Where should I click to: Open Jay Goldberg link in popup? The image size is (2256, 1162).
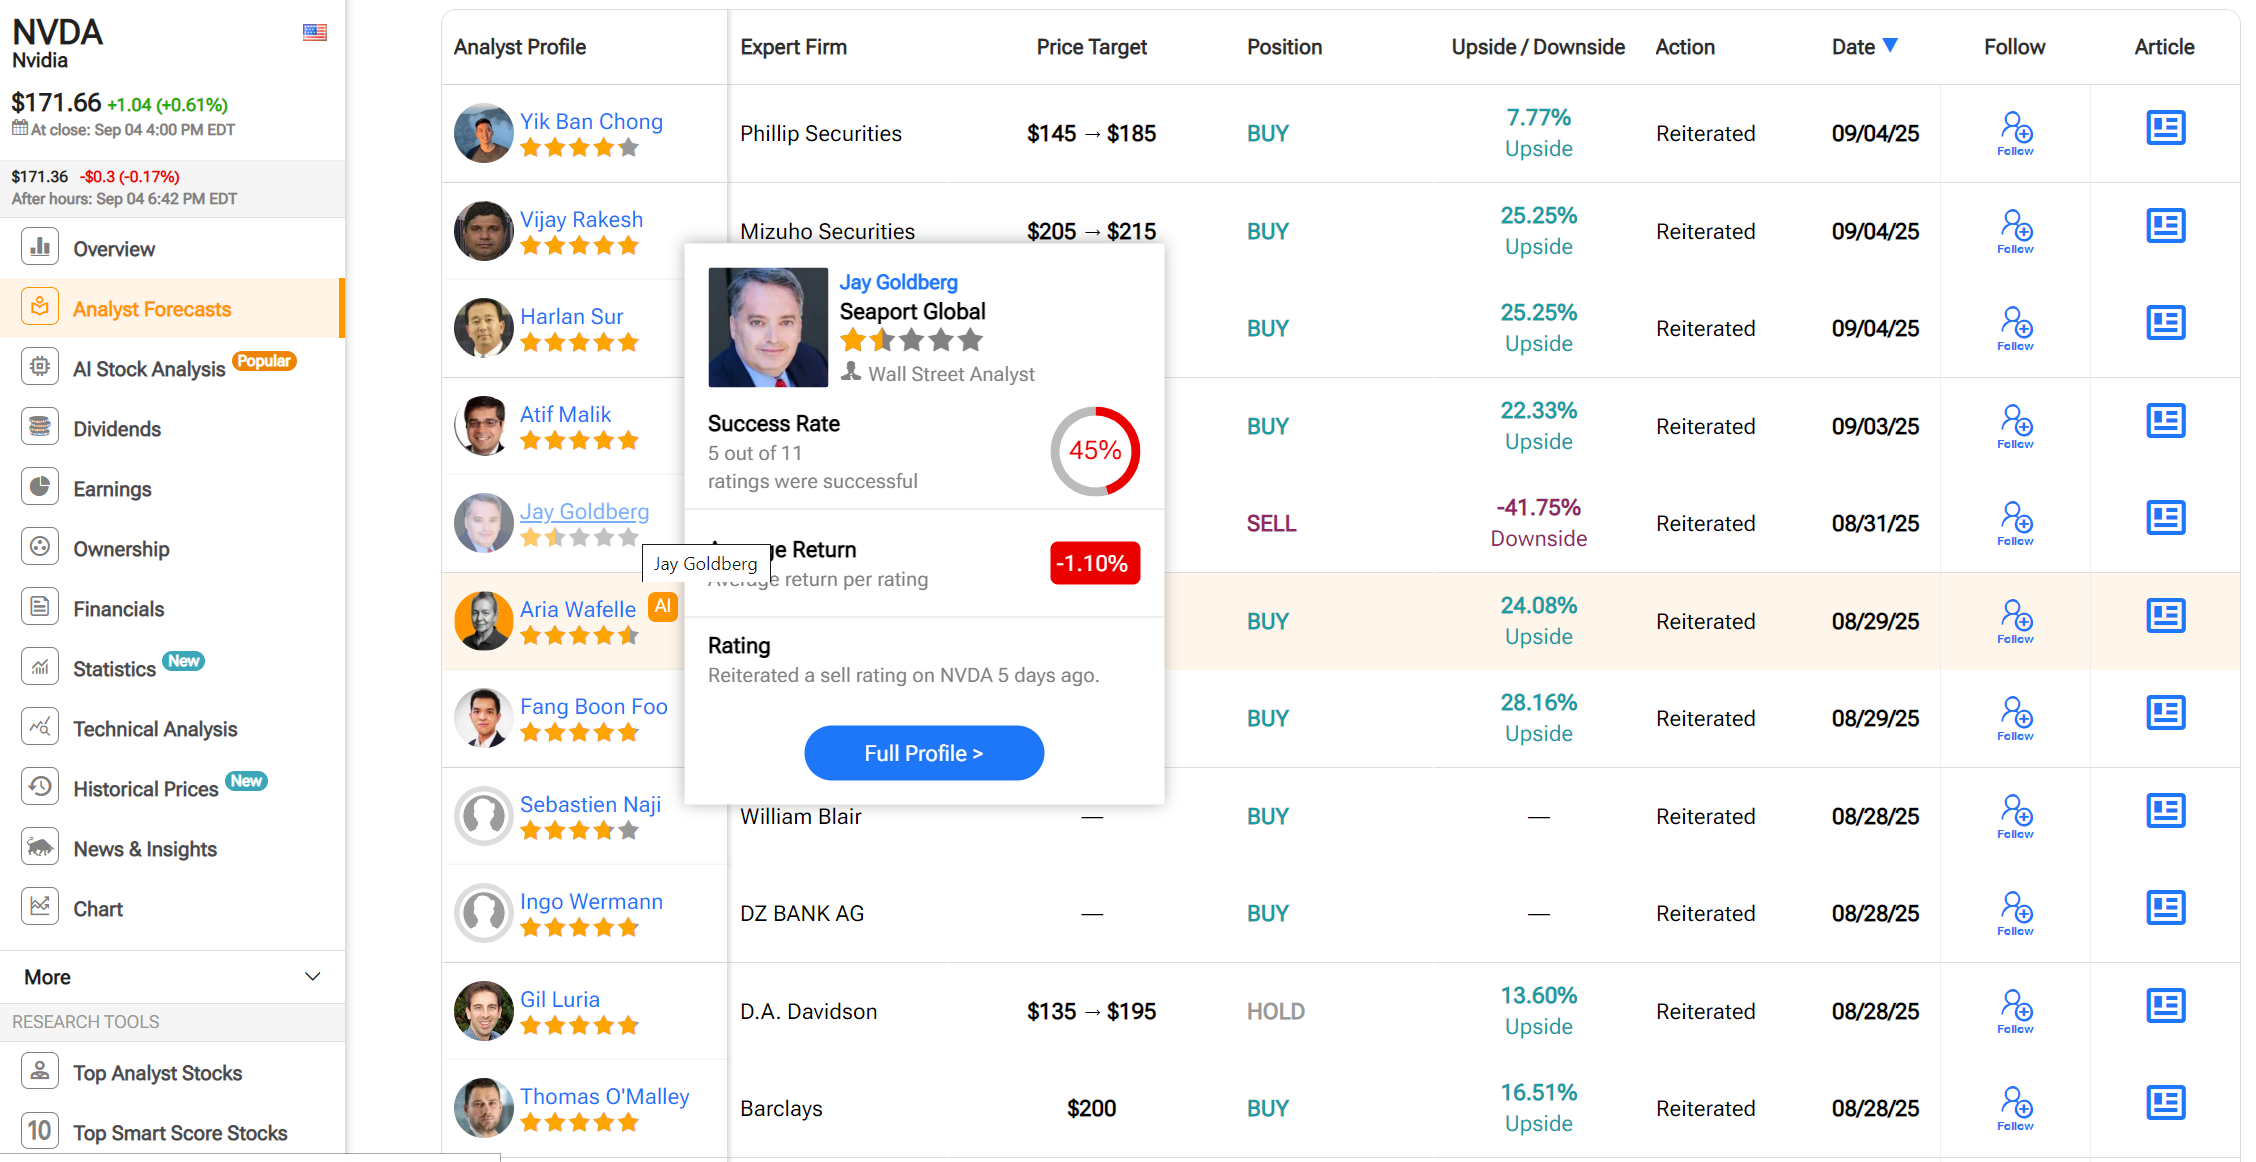coord(898,282)
